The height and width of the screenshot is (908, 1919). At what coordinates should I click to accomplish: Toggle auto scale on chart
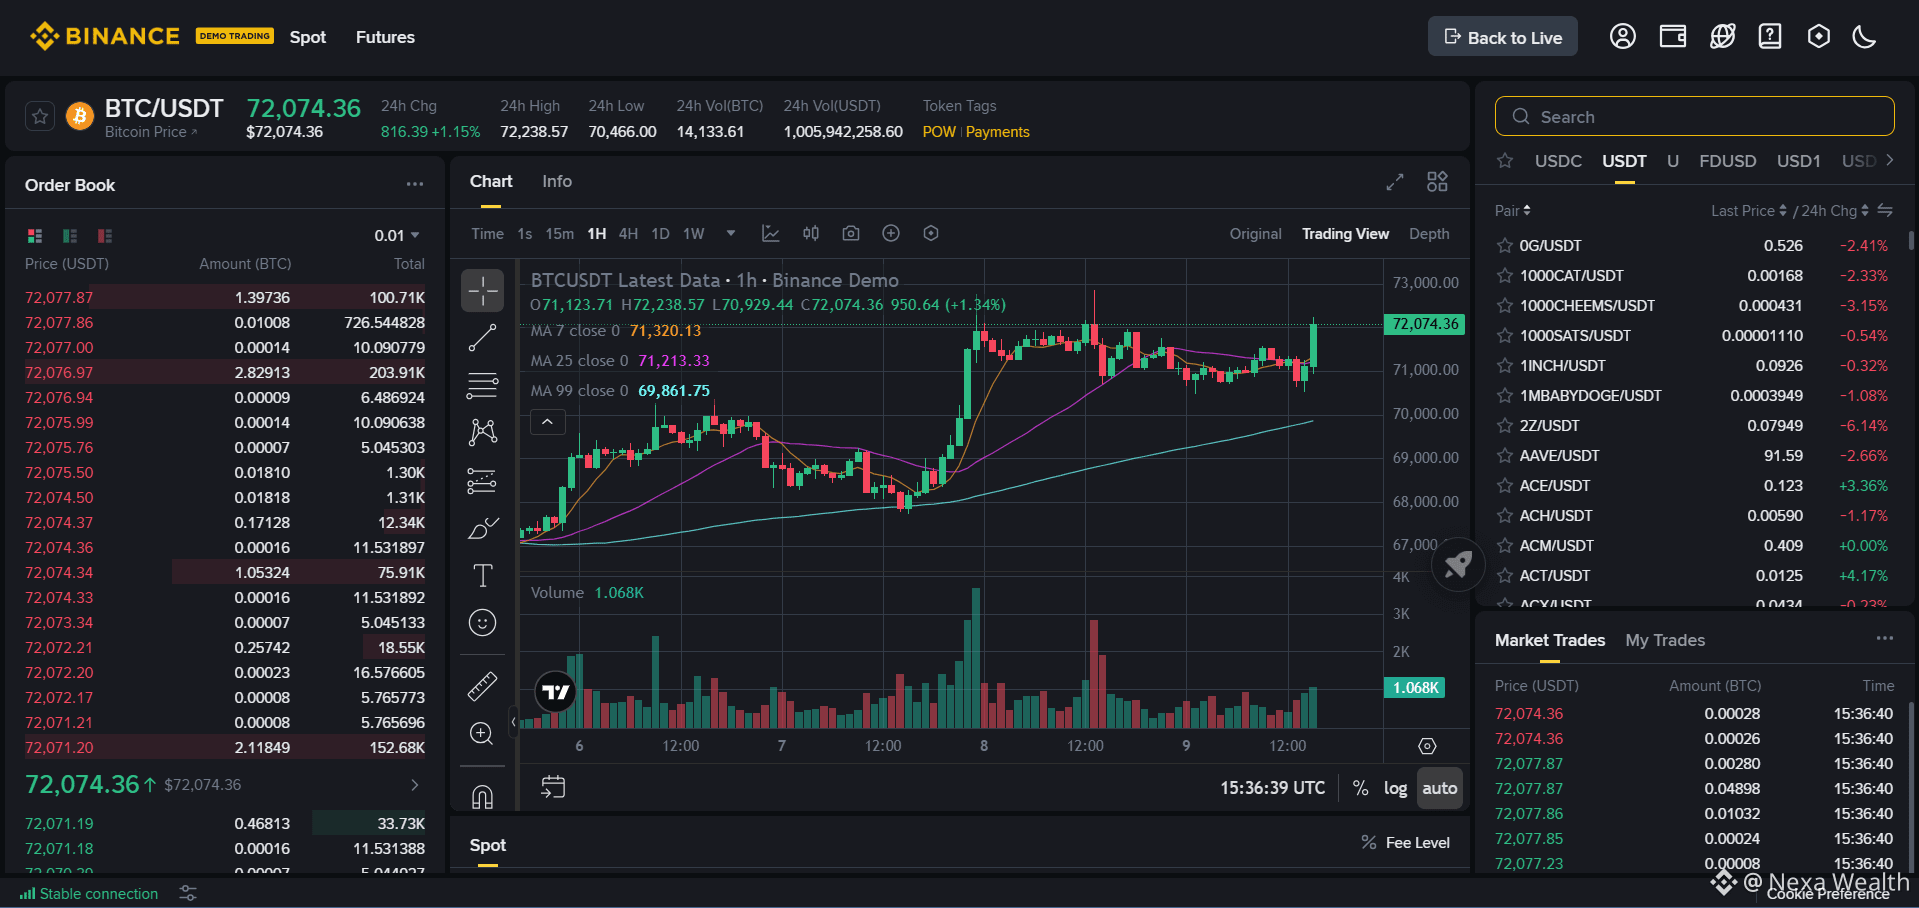point(1440,788)
